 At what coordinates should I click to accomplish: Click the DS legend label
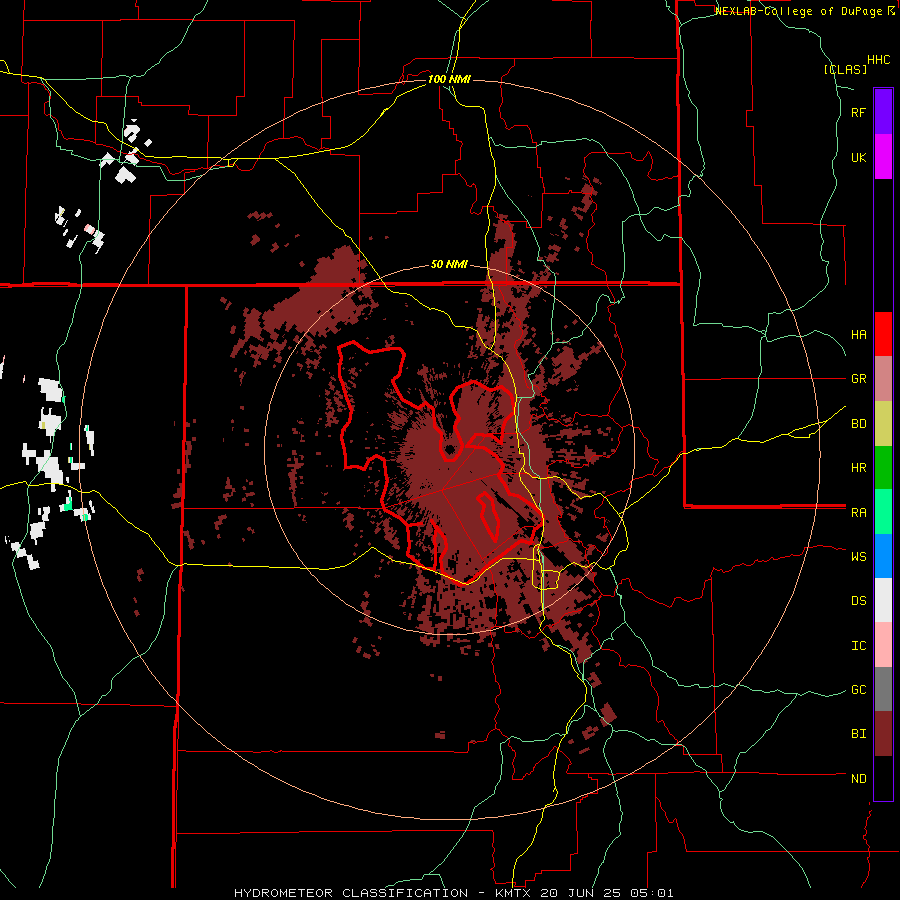pyautogui.click(x=858, y=601)
